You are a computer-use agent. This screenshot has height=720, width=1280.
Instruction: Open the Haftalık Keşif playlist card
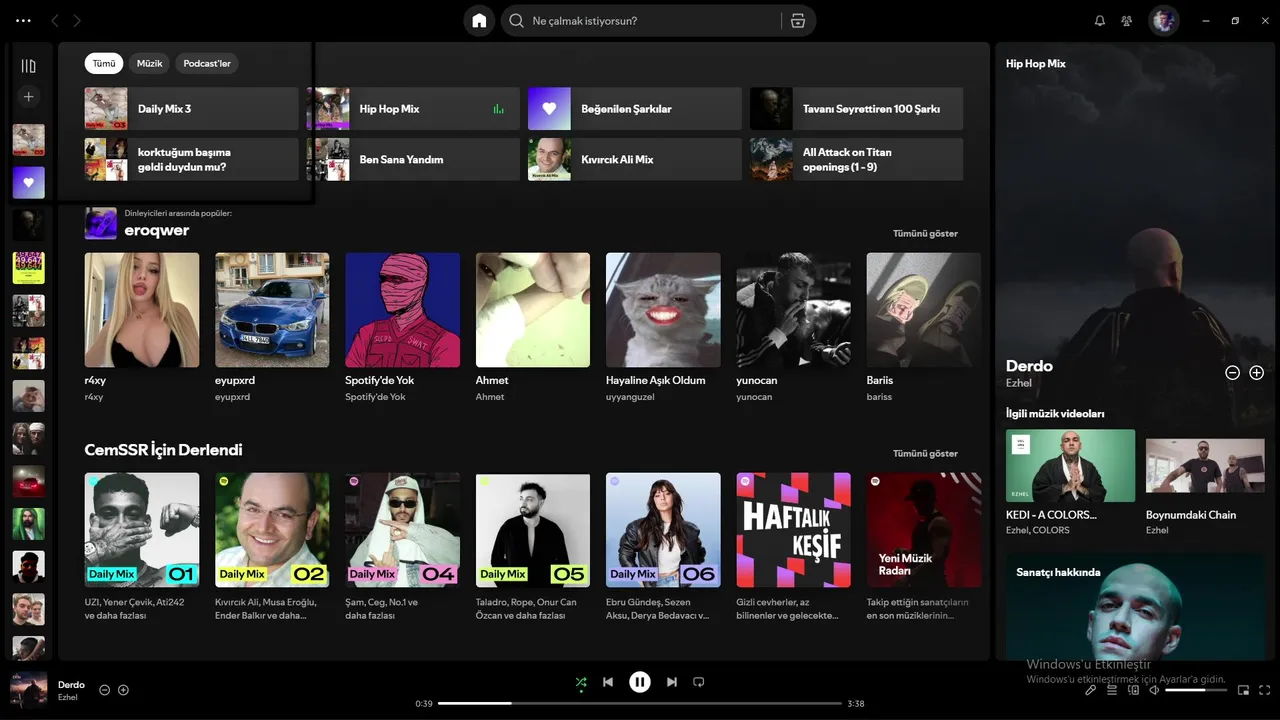tap(794, 547)
